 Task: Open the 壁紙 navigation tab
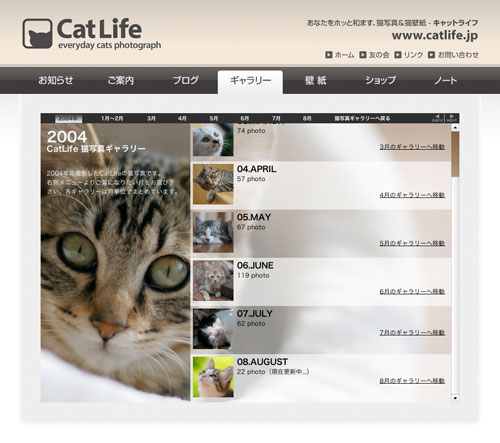(x=315, y=80)
